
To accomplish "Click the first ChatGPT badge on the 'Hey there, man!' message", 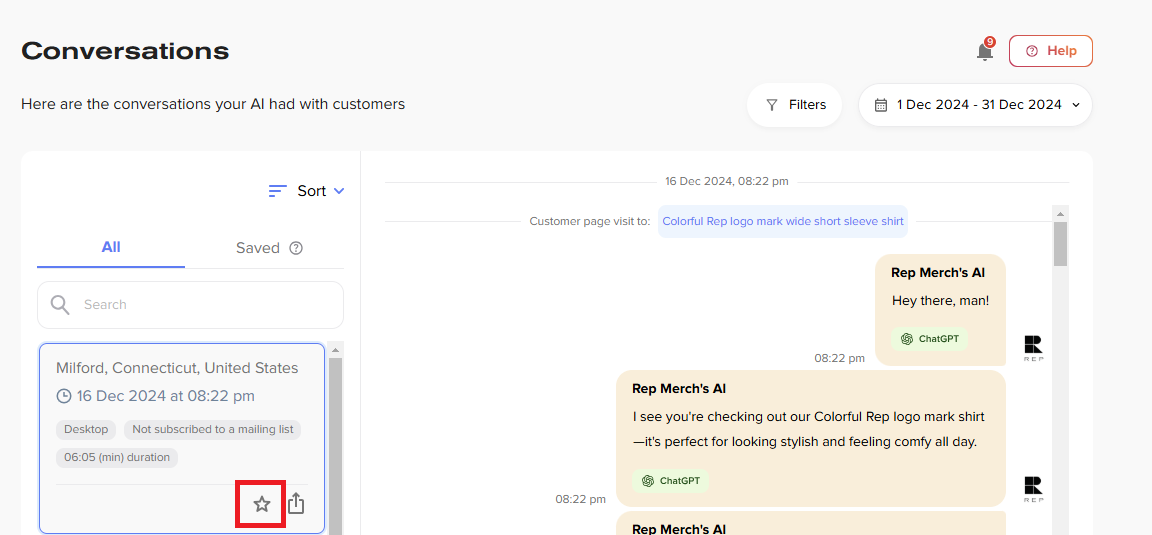I will tap(929, 339).
